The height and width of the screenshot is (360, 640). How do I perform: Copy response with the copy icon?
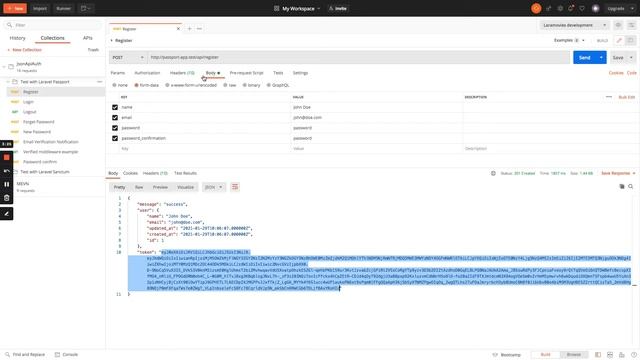pos(622,187)
